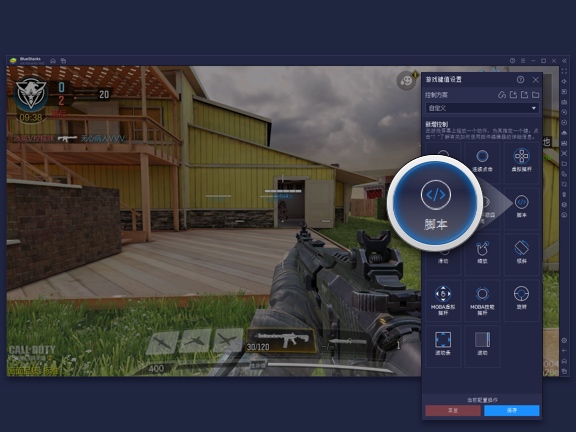Add the repeated tap control with circle icon
Screen dimensions: 576x432
coord(482,162)
